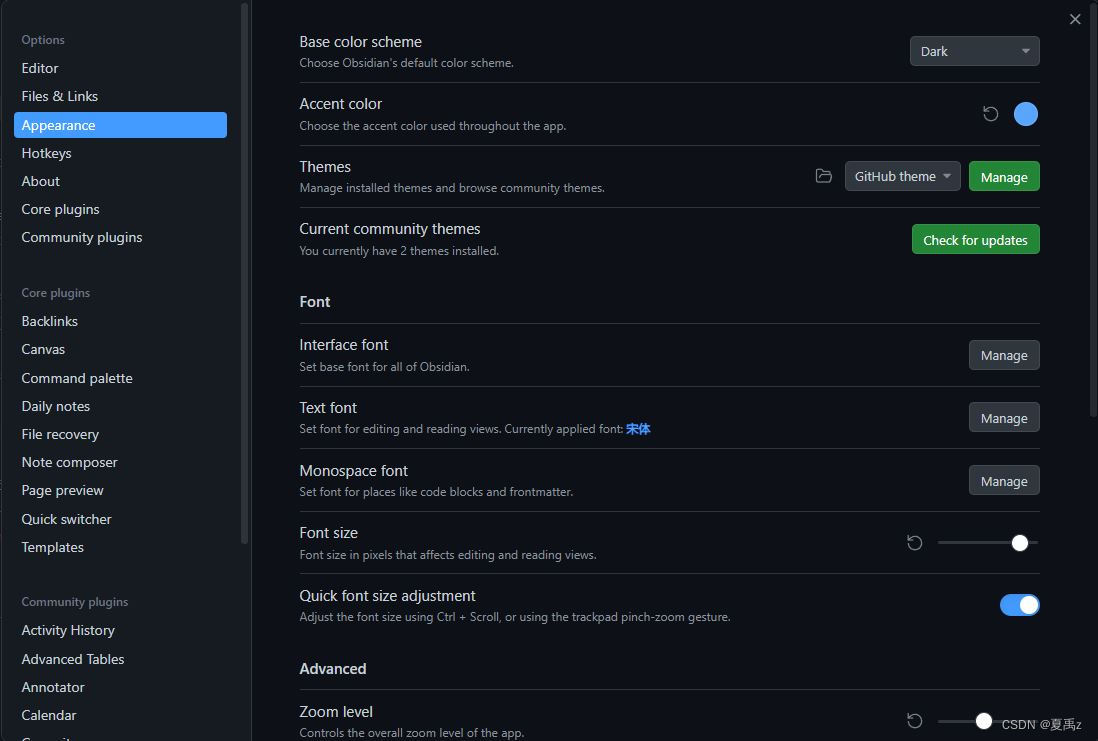Click Check for updates button
This screenshot has height=741, width=1098.
[975, 240]
